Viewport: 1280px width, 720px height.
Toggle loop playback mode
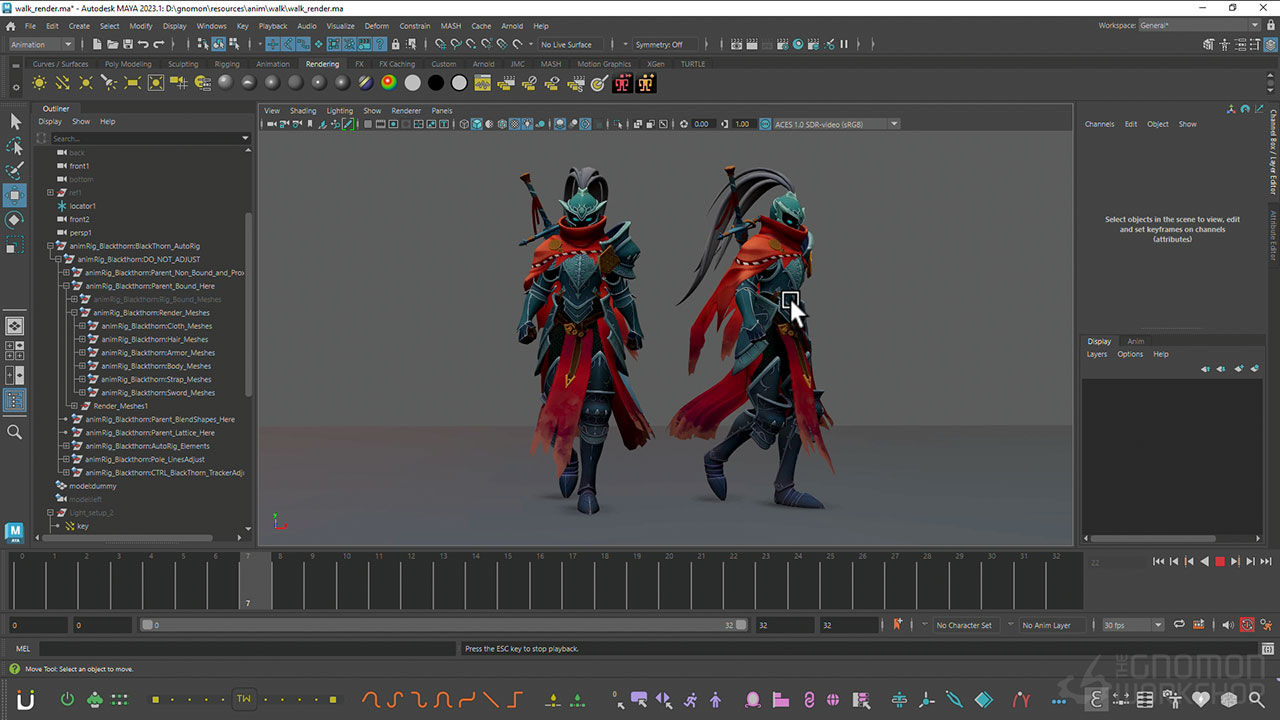(1180, 625)
